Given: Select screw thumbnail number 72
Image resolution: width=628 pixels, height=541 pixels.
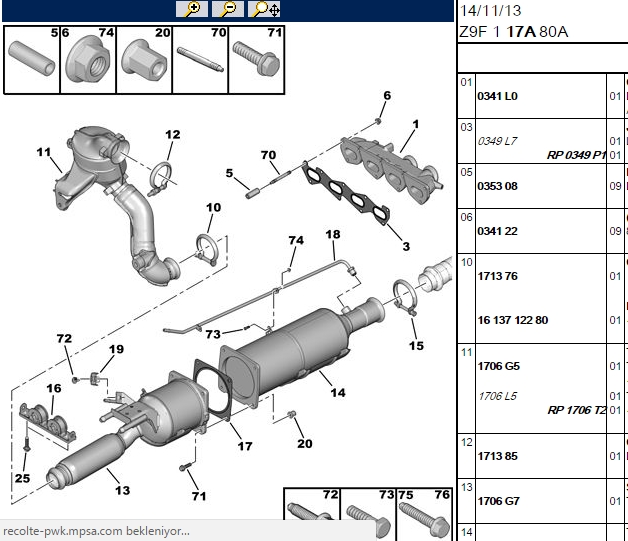Looking at the screenshot, I should coord(312,505).
